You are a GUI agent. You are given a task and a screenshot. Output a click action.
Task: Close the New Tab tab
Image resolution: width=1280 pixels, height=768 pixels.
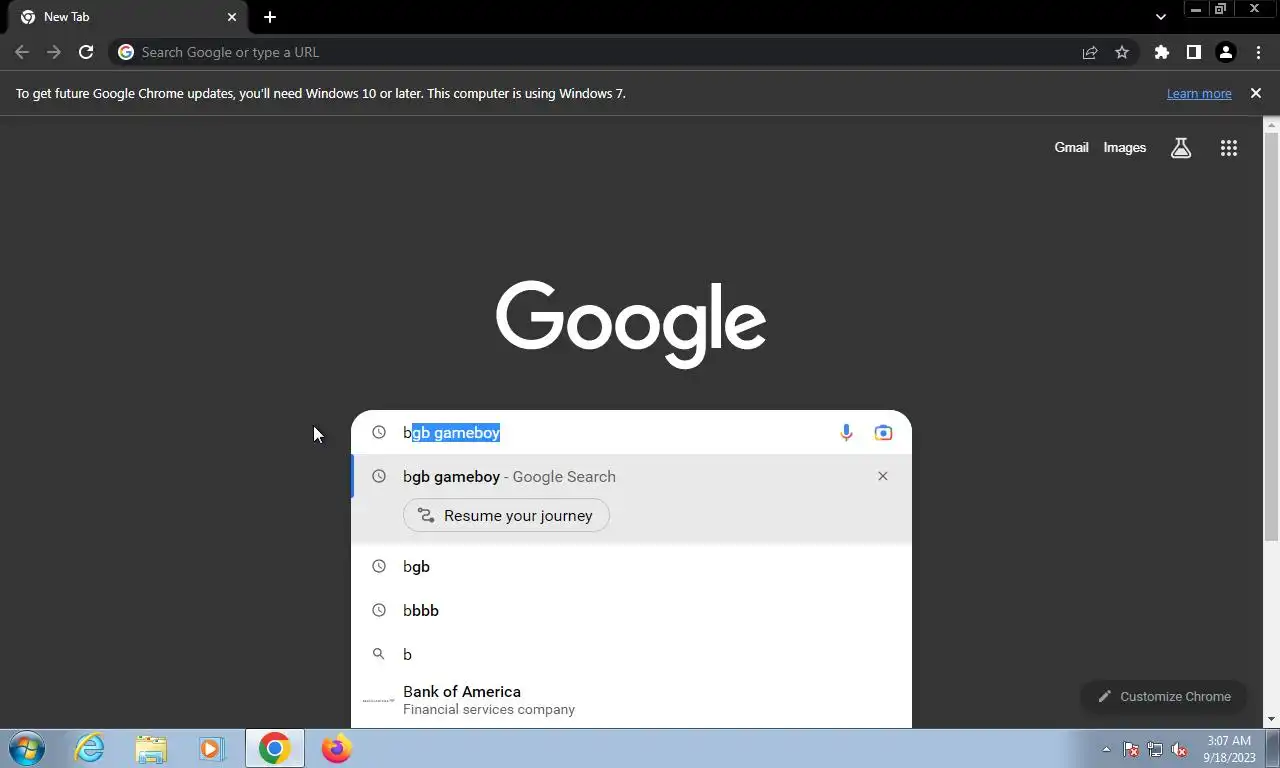pyautogui.click(x=232, y=17)
